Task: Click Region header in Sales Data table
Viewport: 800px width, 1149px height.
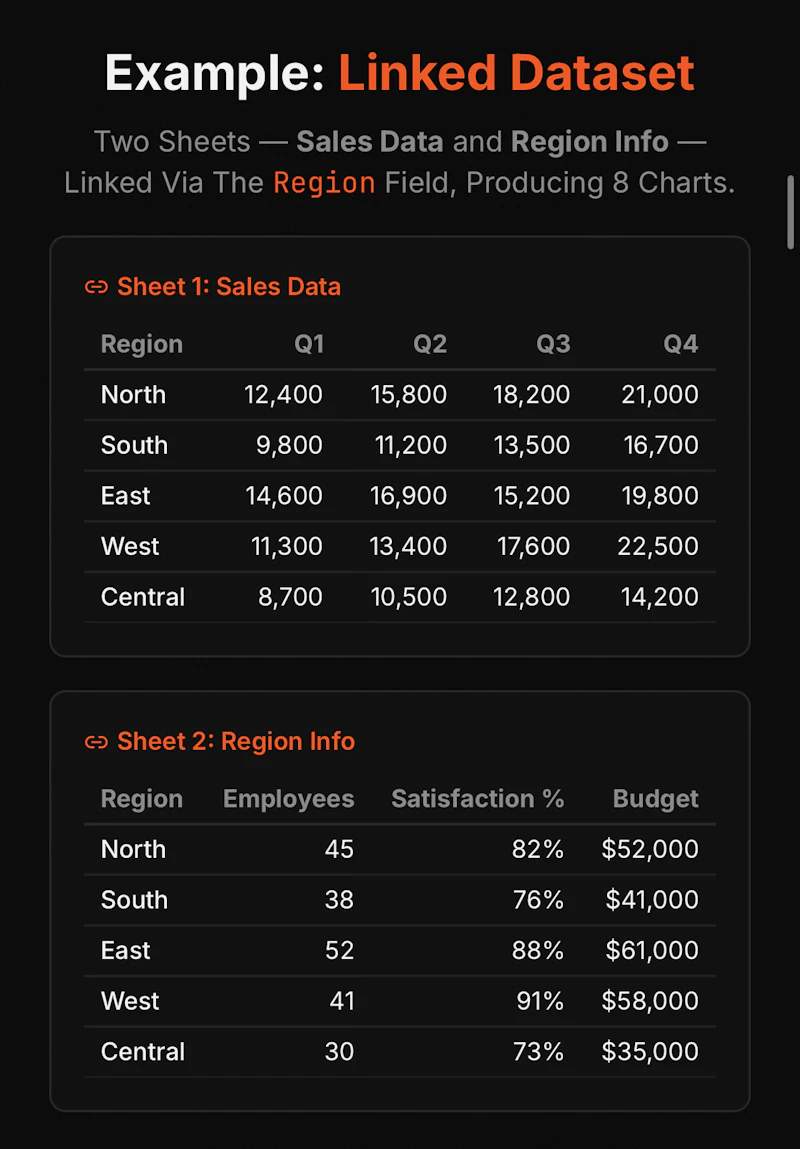Action: click(x=141, y=344)
